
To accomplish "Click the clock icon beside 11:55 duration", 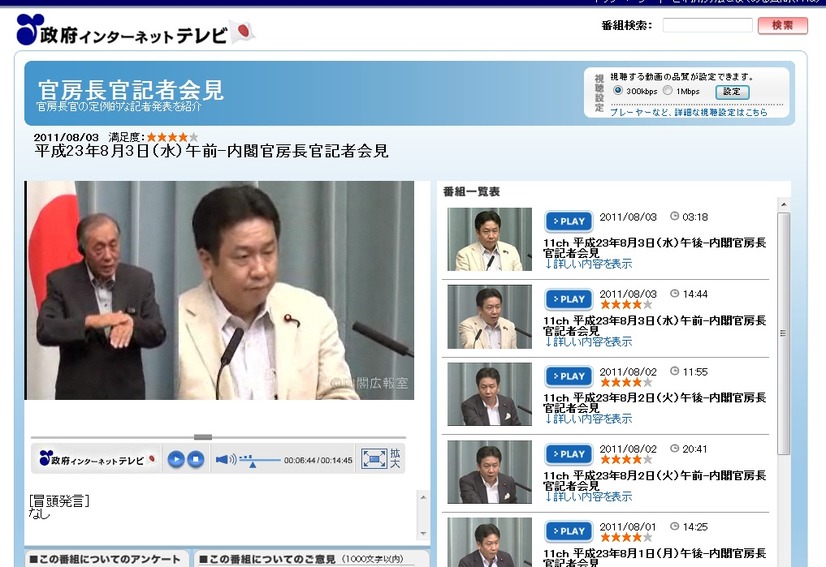I will coord(674,371).
